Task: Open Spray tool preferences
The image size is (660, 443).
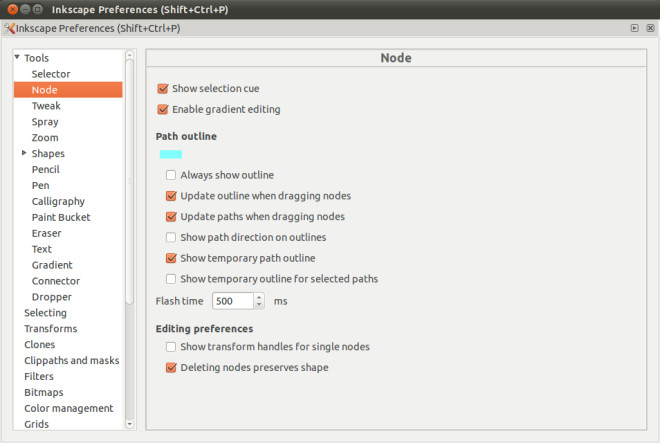Action: click(x=45, y=122)
